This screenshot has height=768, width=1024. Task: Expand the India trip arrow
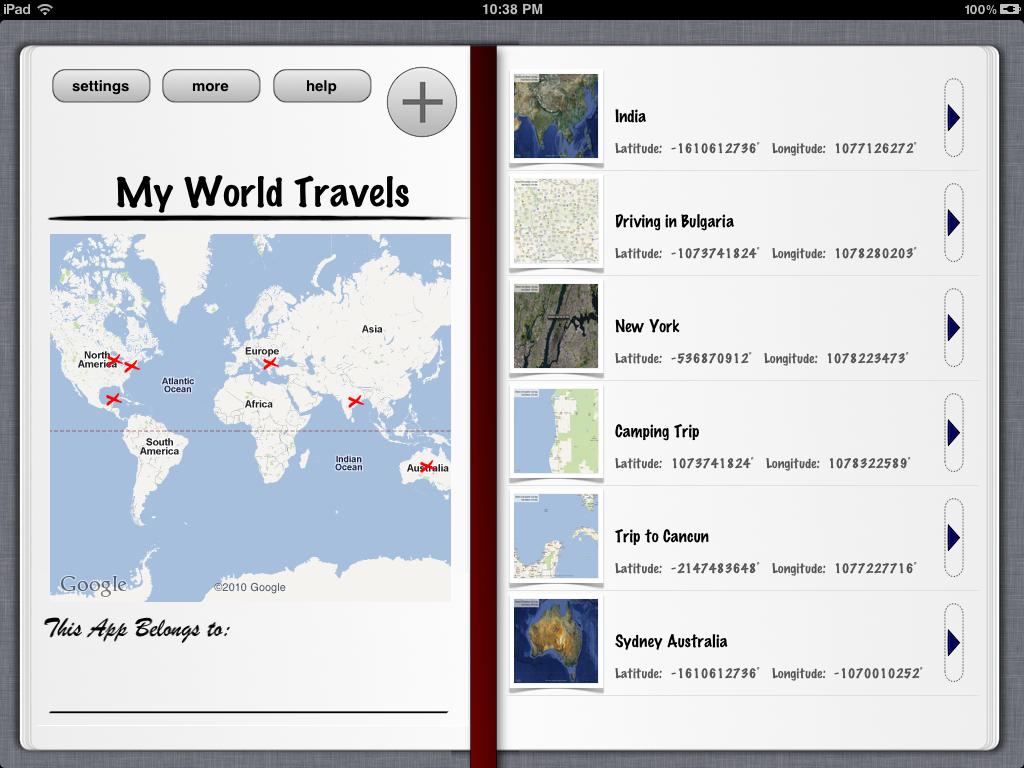[953, 118]
